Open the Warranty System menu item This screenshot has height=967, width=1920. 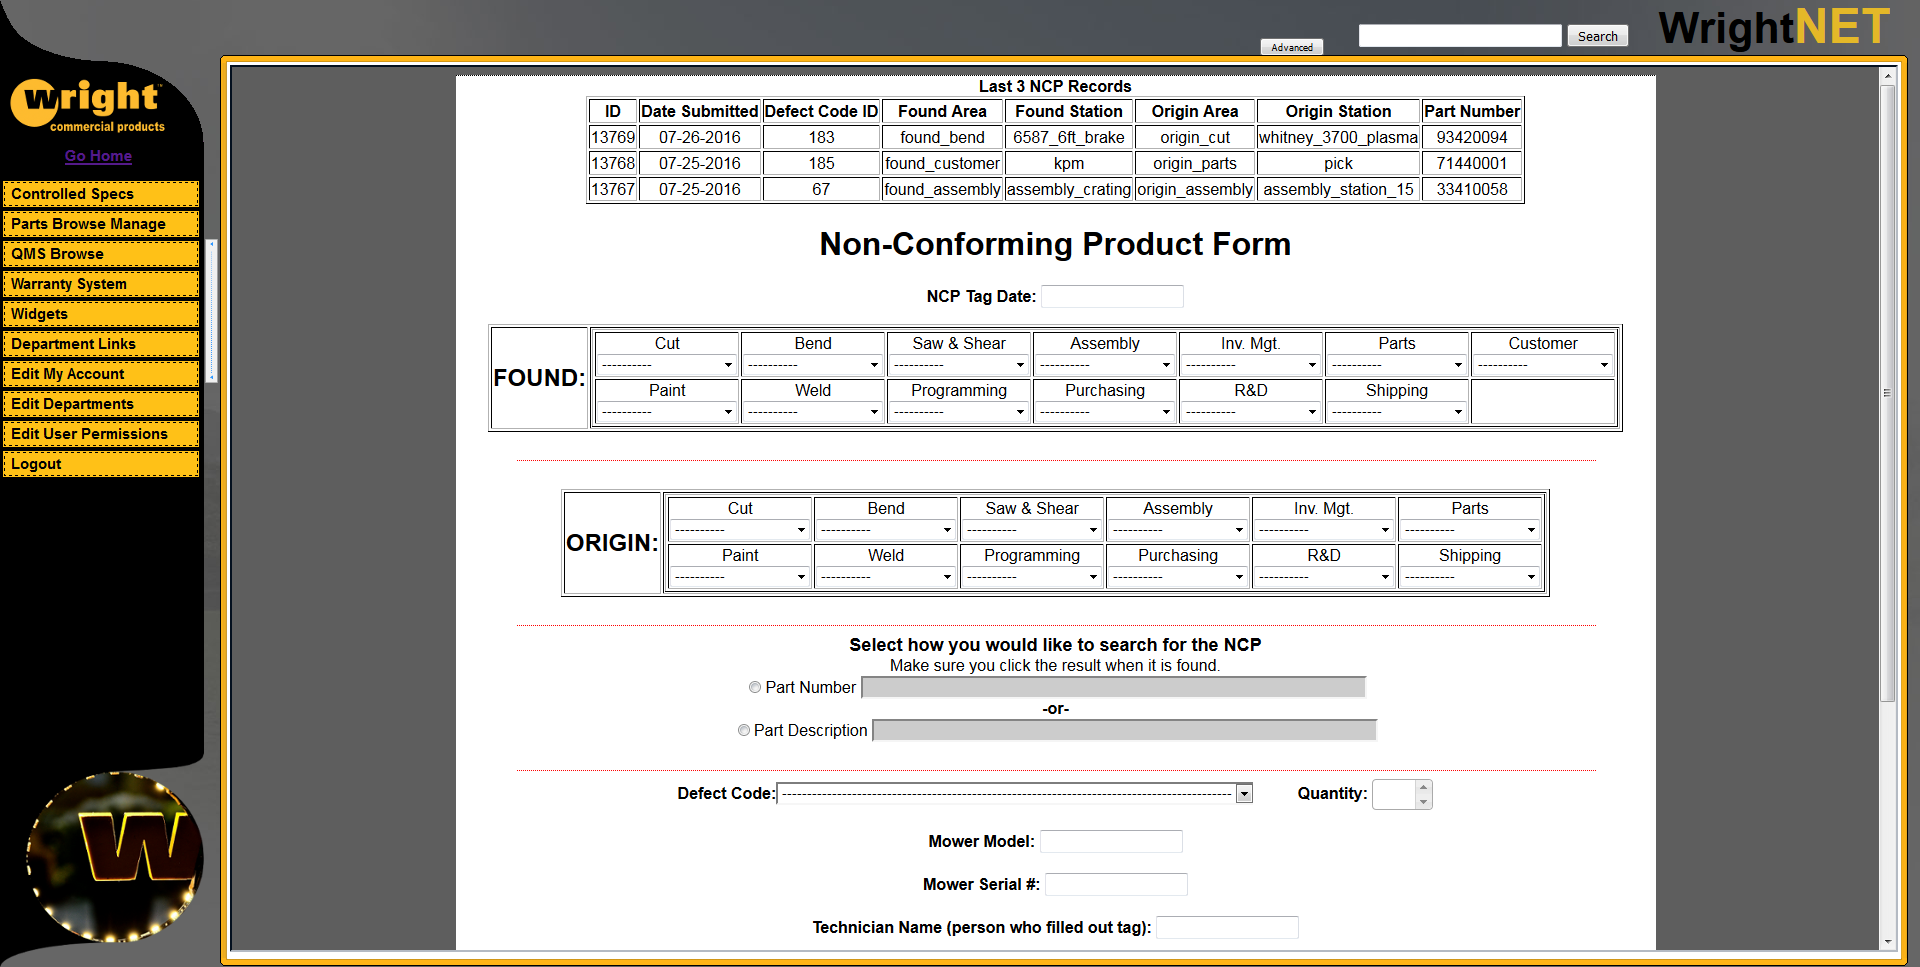[x=101, y=284]
